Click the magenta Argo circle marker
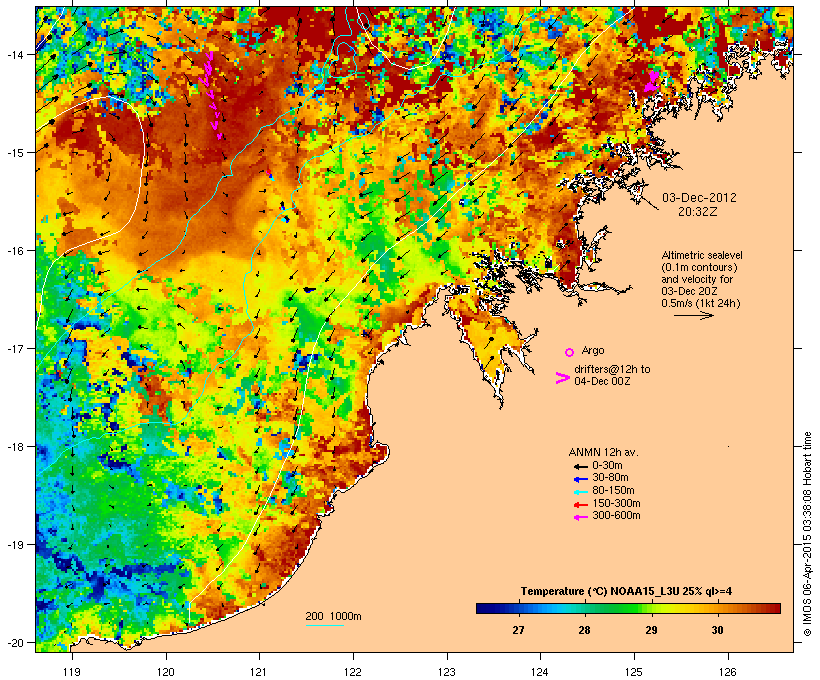This screenshot has height=680, width=820. pos(570,353)
